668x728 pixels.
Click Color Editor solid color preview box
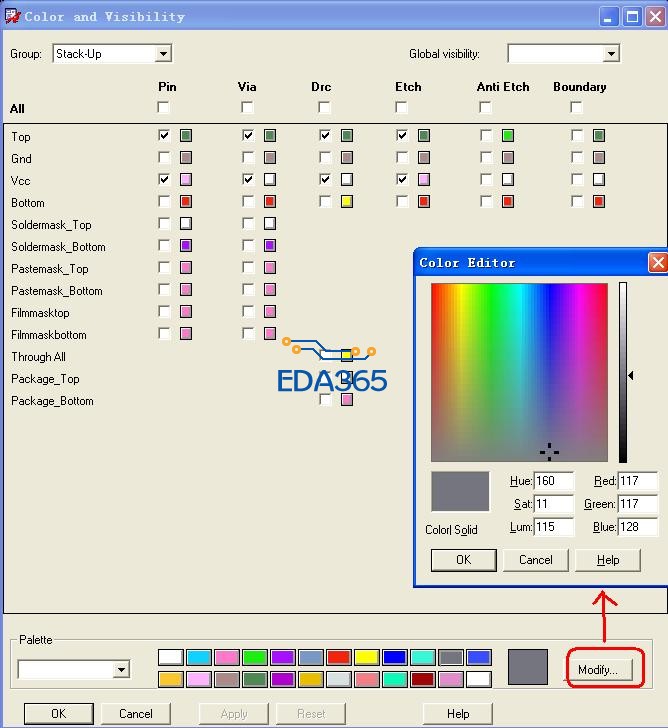460,491
